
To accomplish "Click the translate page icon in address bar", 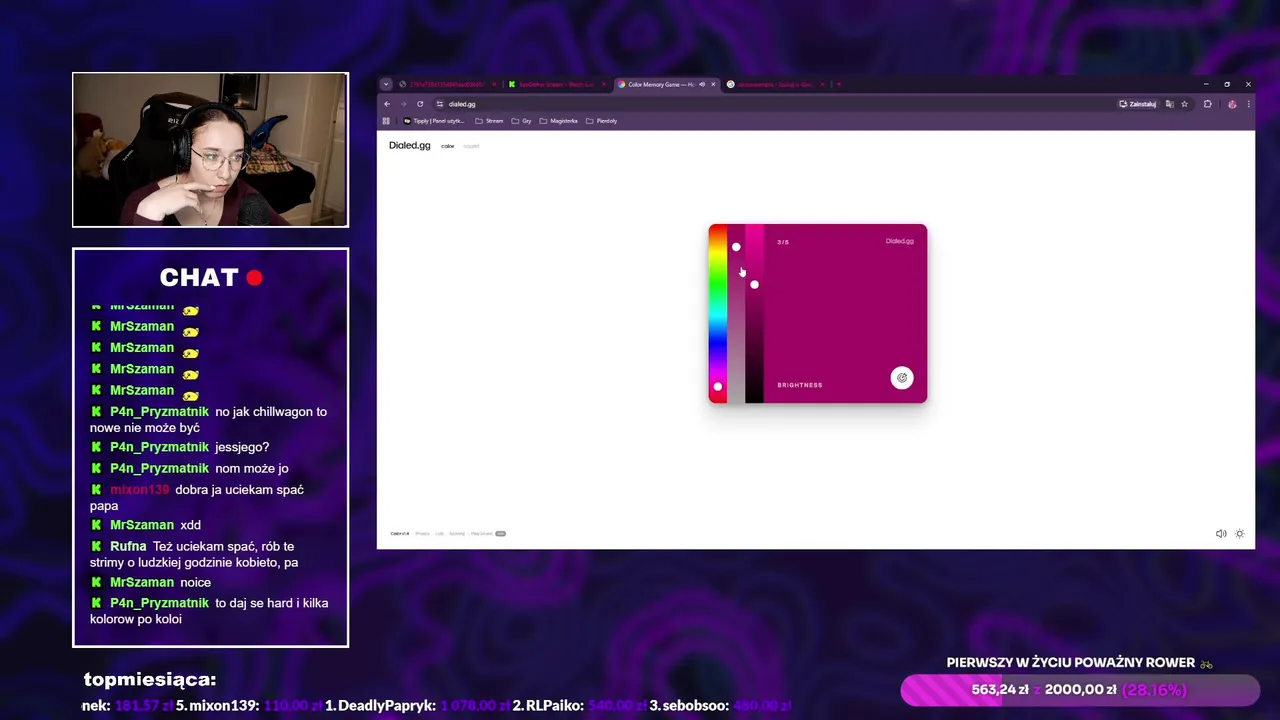I will [x=1169, y=104].
